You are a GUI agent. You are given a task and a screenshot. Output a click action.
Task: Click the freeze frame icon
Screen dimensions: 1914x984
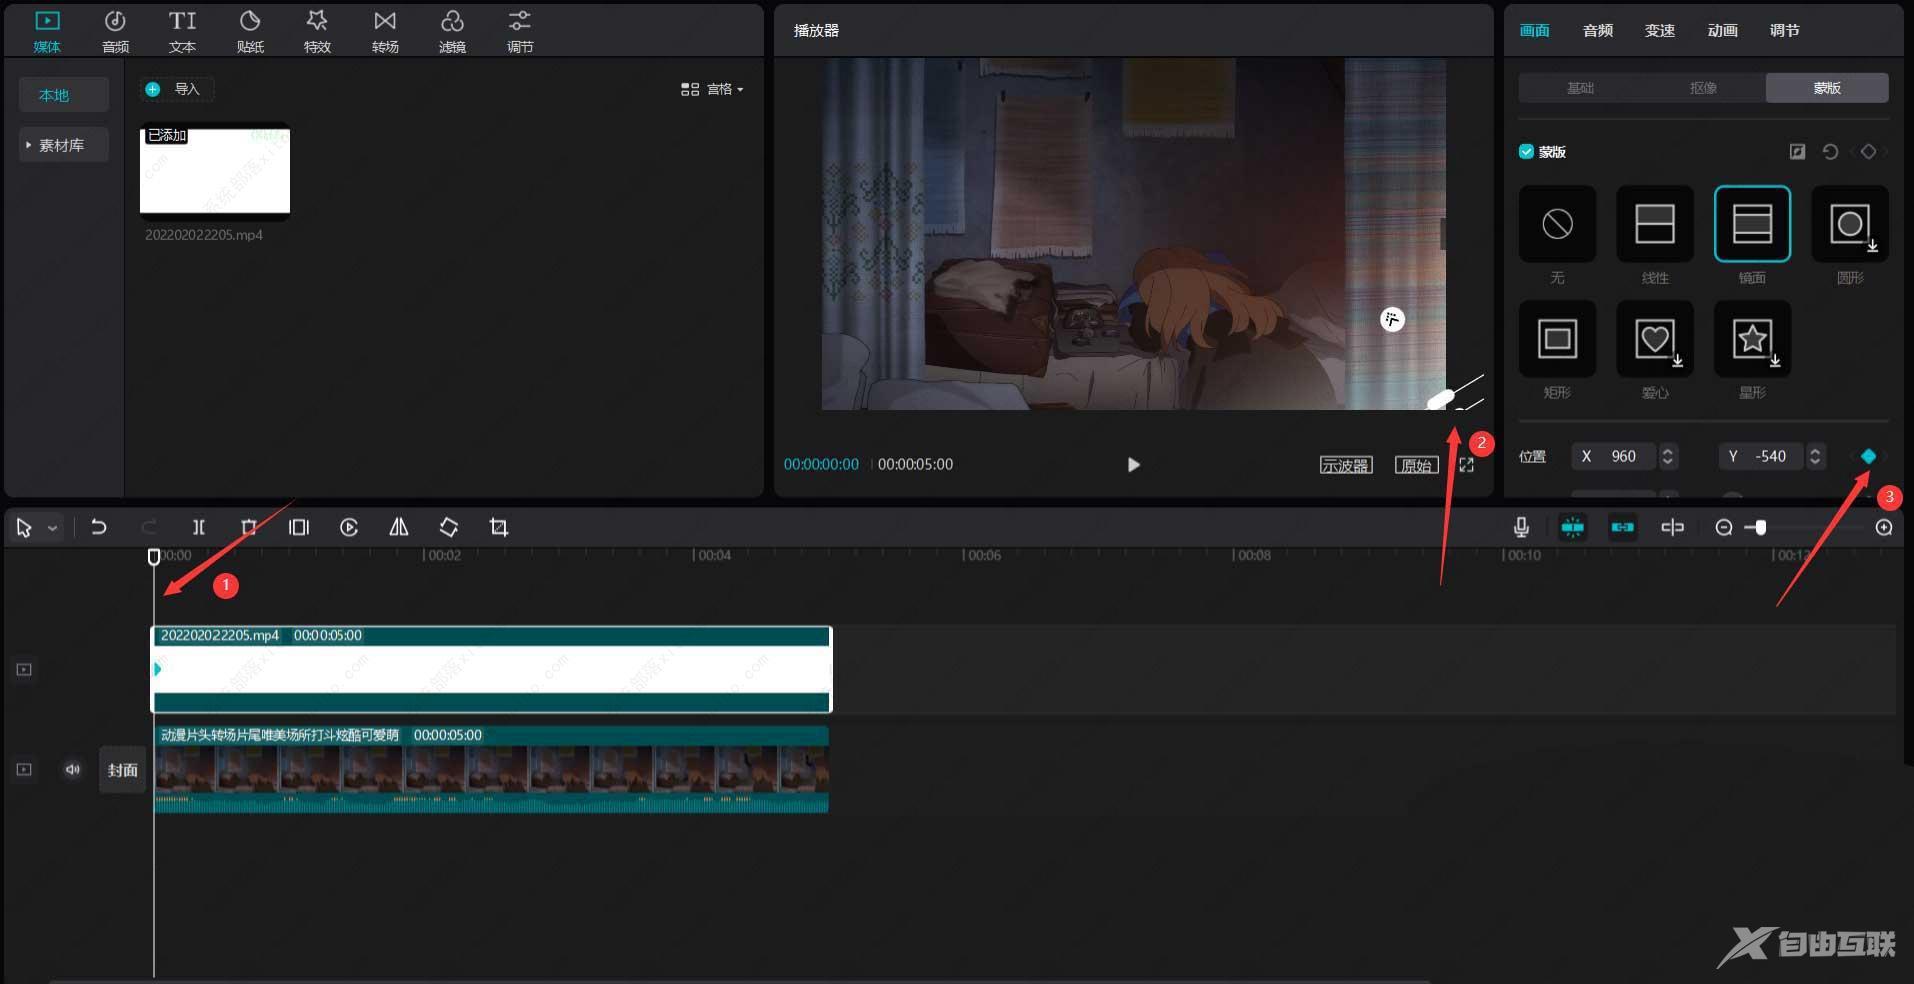coord(299,527)
